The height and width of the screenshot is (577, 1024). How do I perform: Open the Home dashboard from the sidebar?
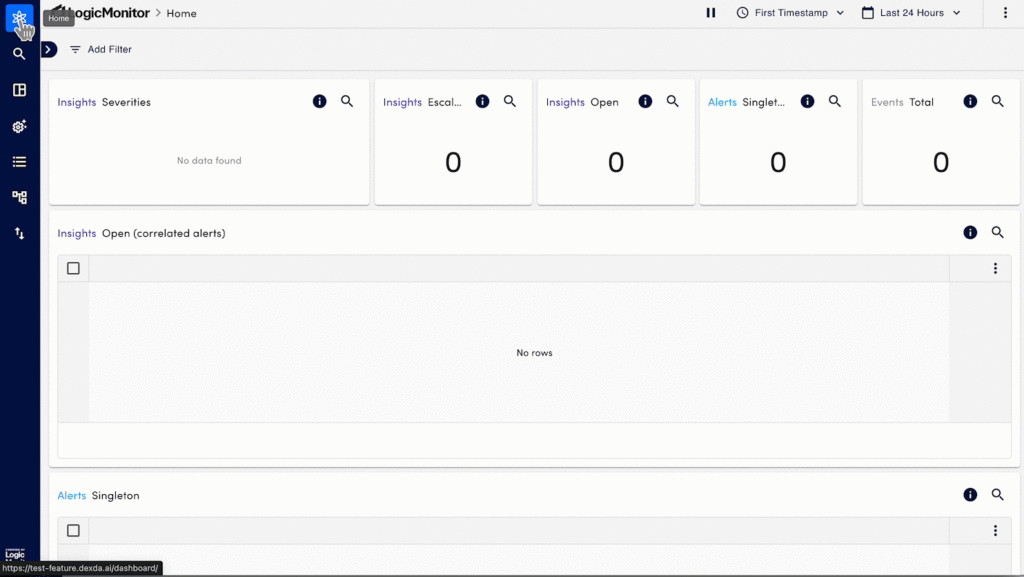[x=20, y=18]
